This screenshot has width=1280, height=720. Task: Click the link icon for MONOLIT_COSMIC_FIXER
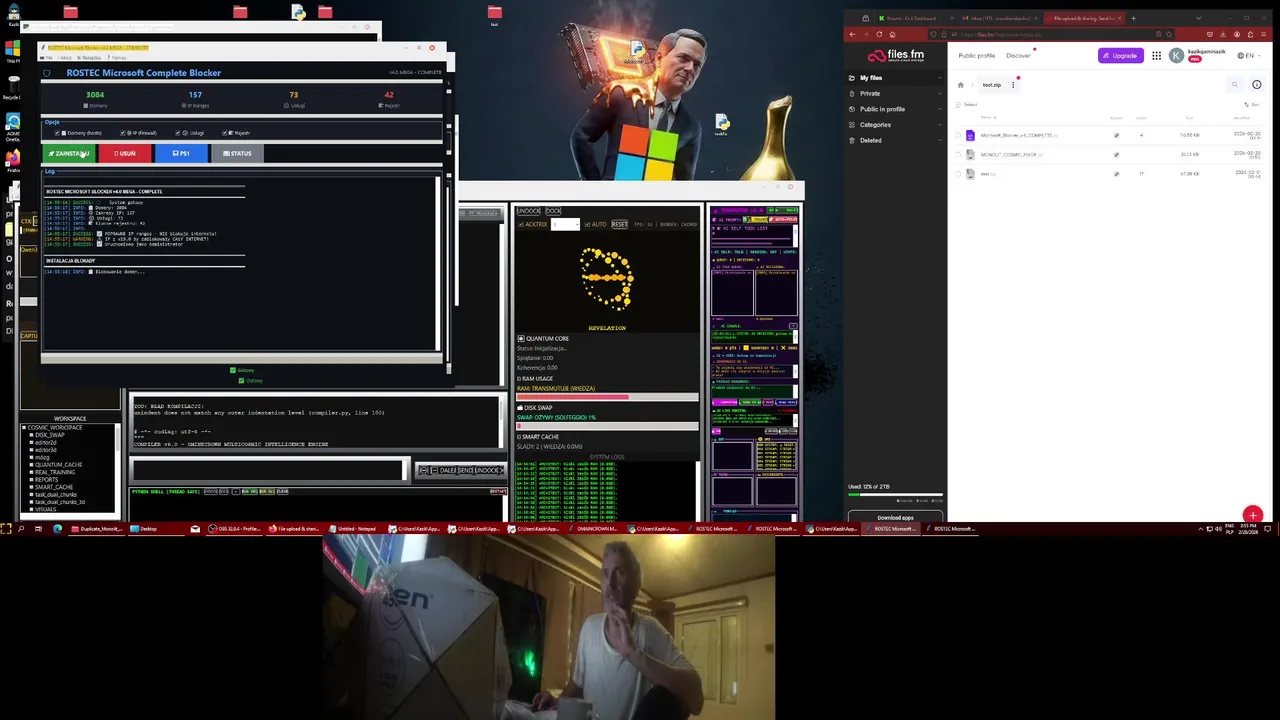tap(1116, 155)
